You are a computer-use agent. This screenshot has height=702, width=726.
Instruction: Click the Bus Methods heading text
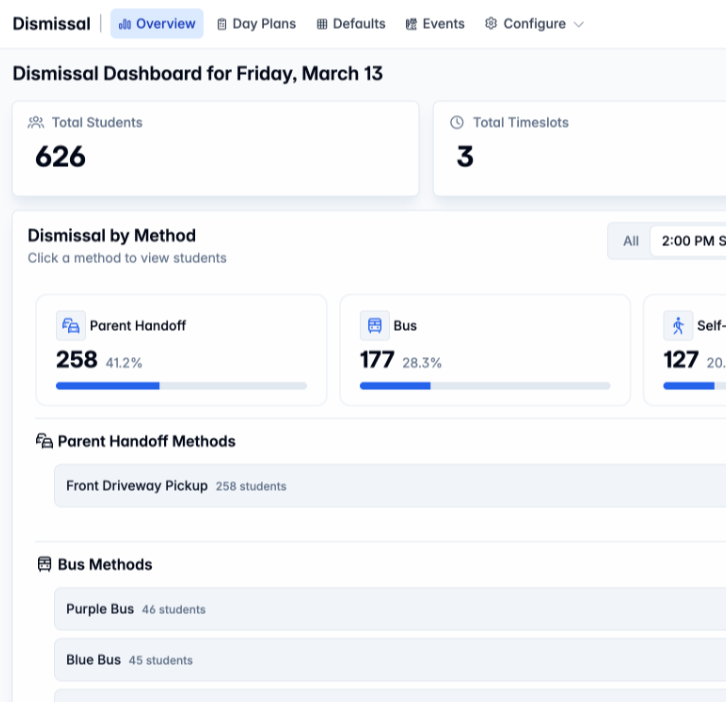pyautogui.click(x=105, y=564)
